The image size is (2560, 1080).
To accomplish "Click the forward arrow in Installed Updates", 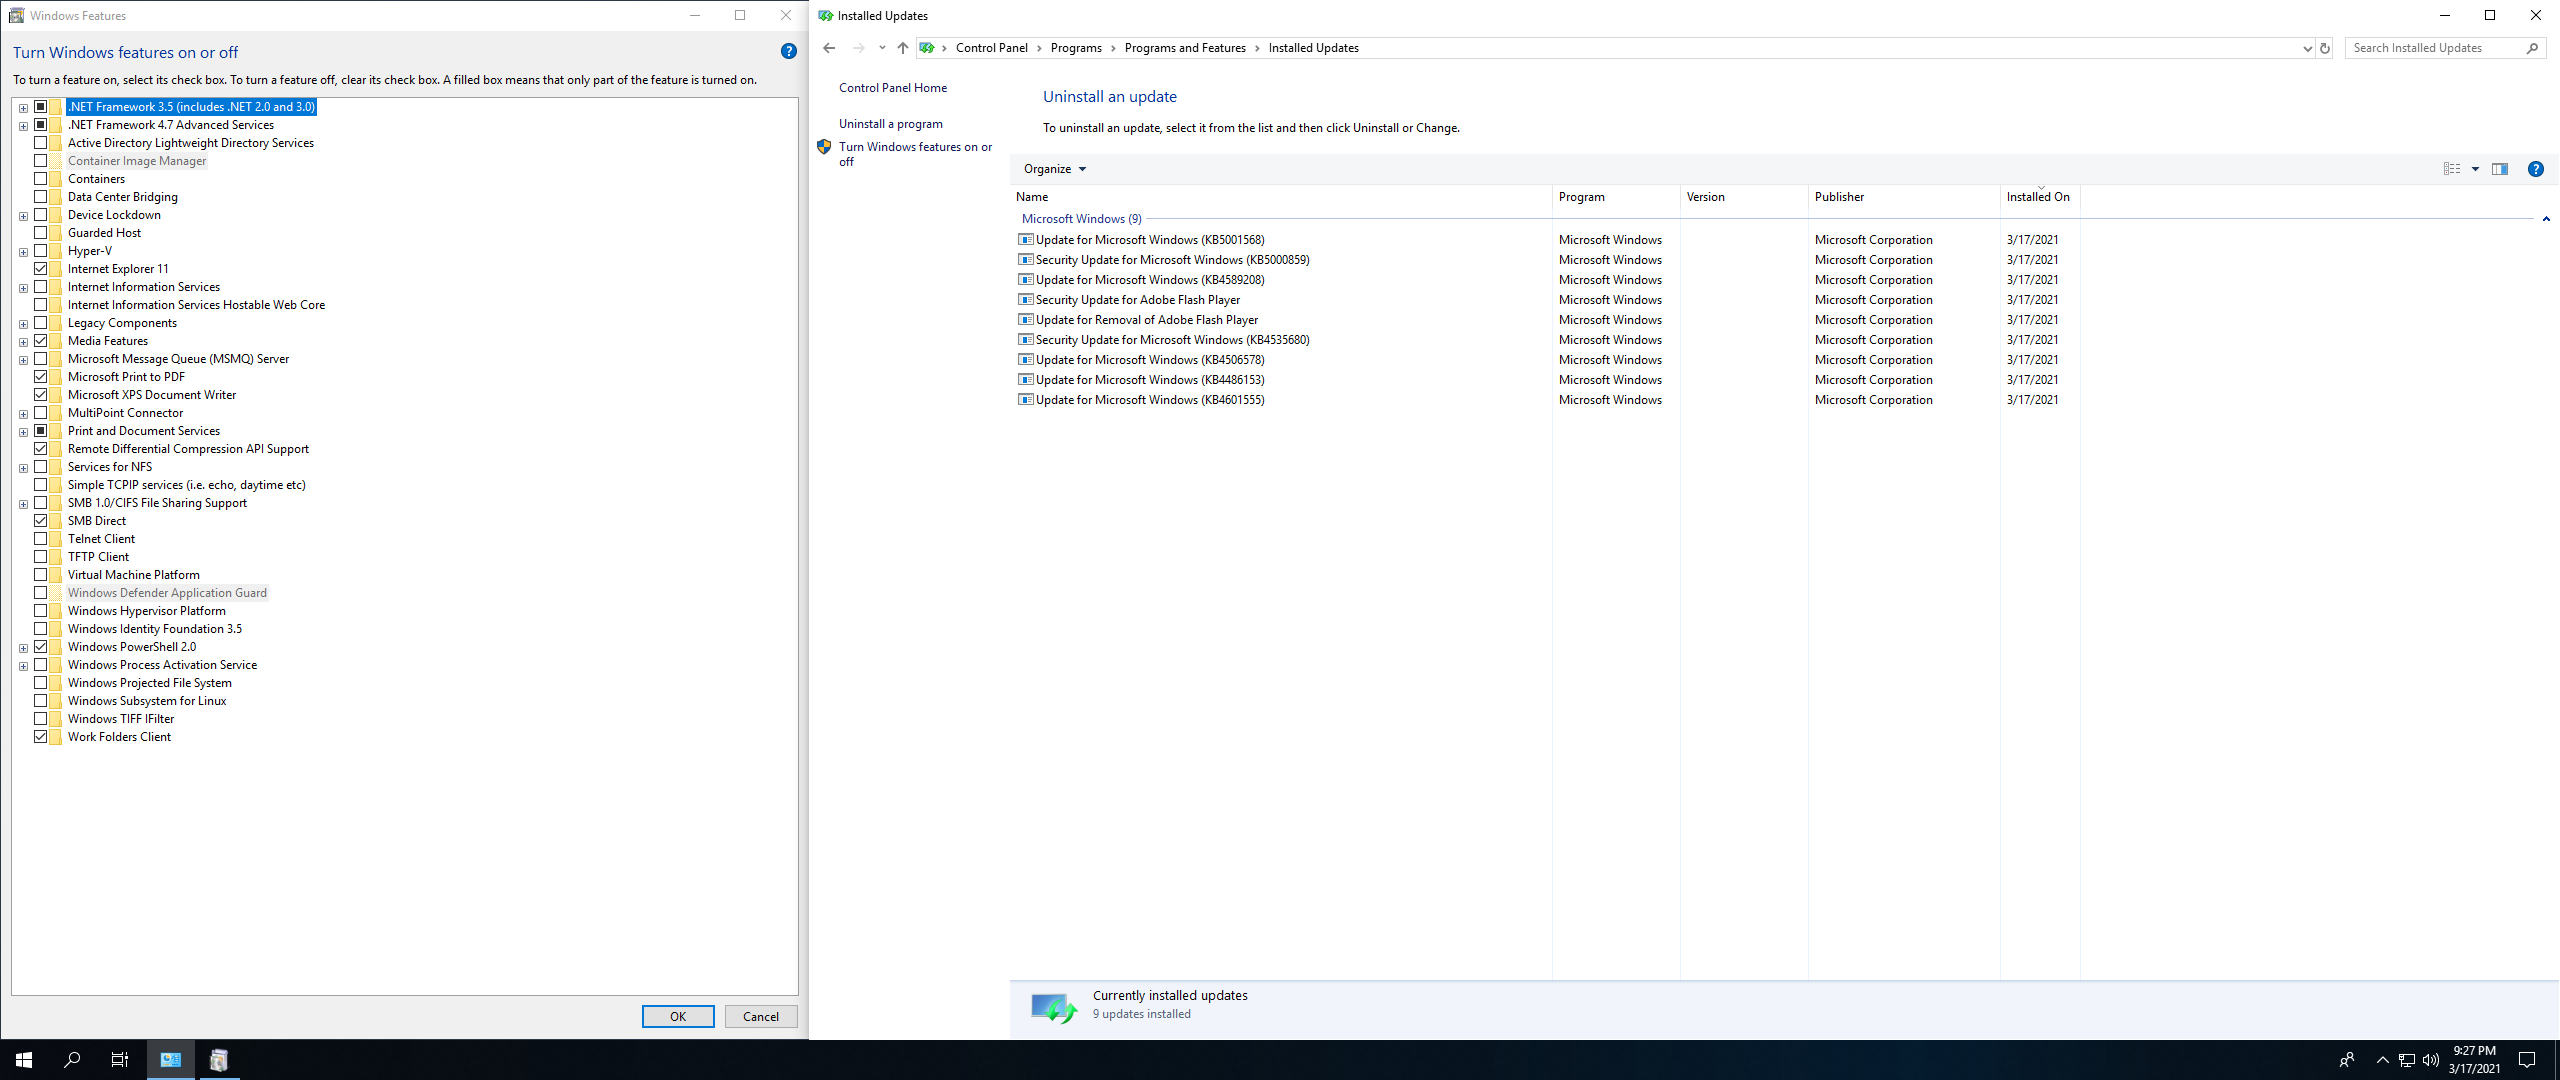I will point(858,48).
